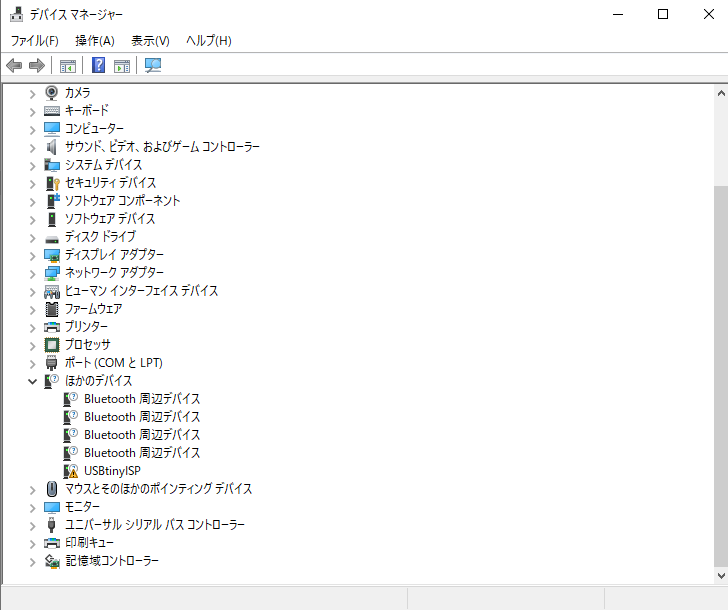Click the vertical scrollbar thumb

pos(721,376)
